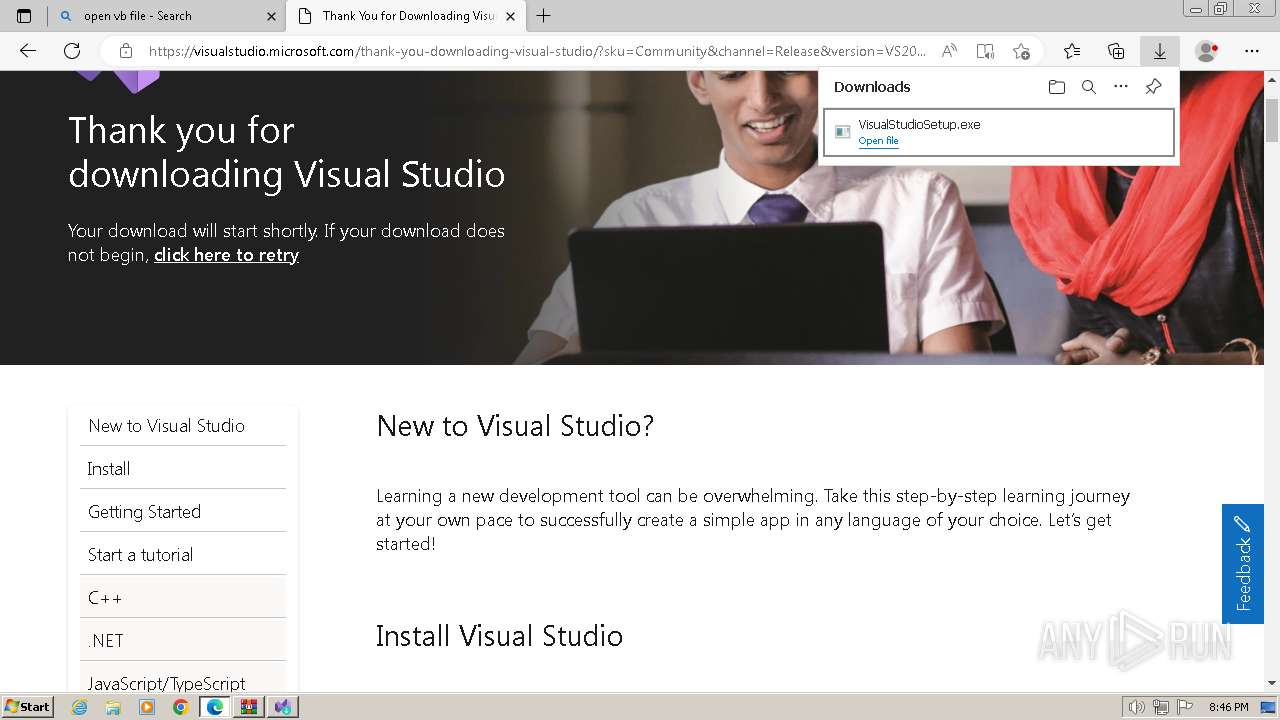Viewport: 1280px width, 720px height.
Task: Click 'Install Visual Studio' heading
Action: (499, 636)
